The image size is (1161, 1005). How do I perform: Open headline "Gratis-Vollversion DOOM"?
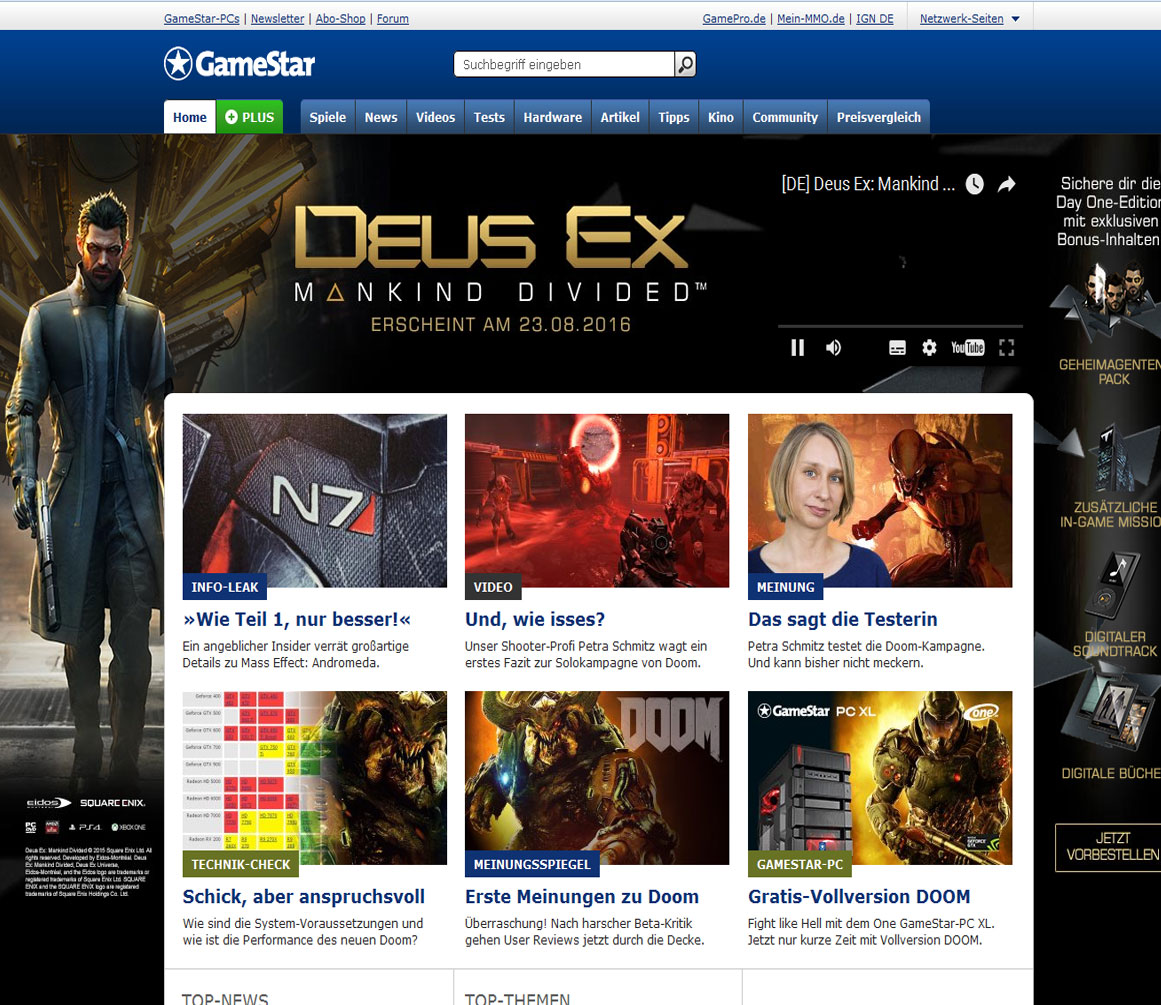(x=859, y=896)
